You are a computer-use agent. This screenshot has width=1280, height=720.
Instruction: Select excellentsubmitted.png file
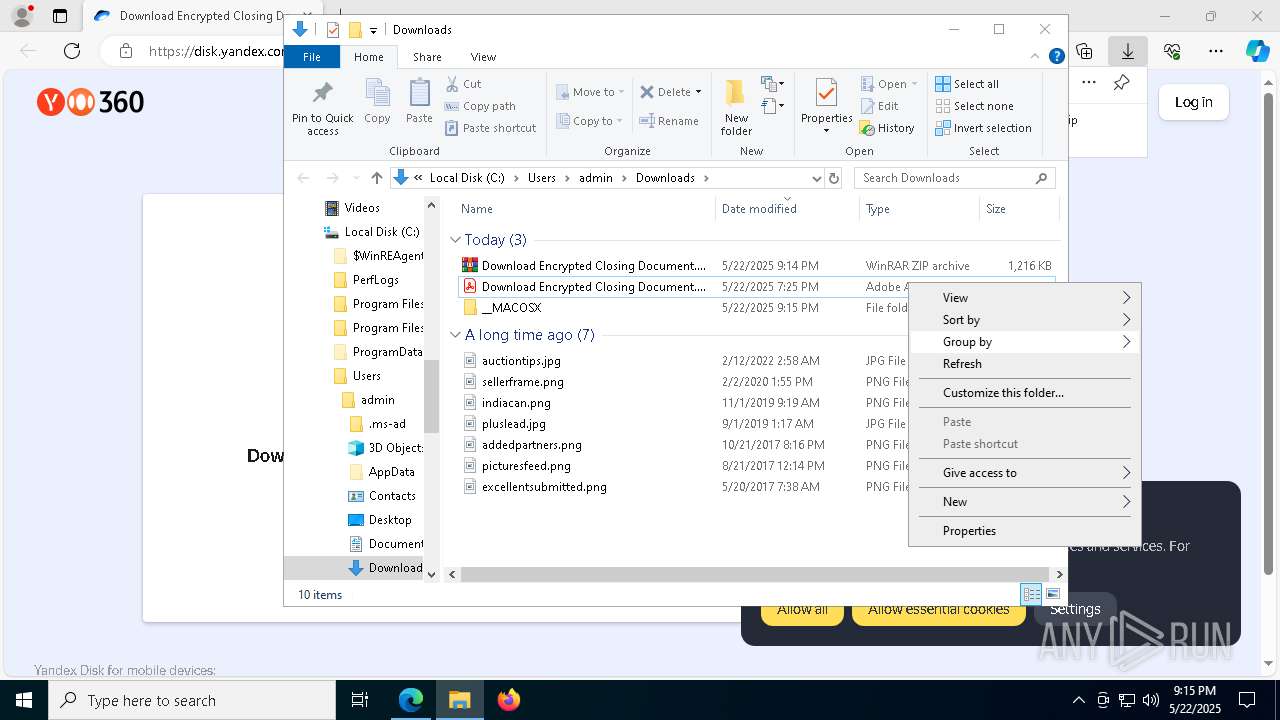[x=544, y=487]
